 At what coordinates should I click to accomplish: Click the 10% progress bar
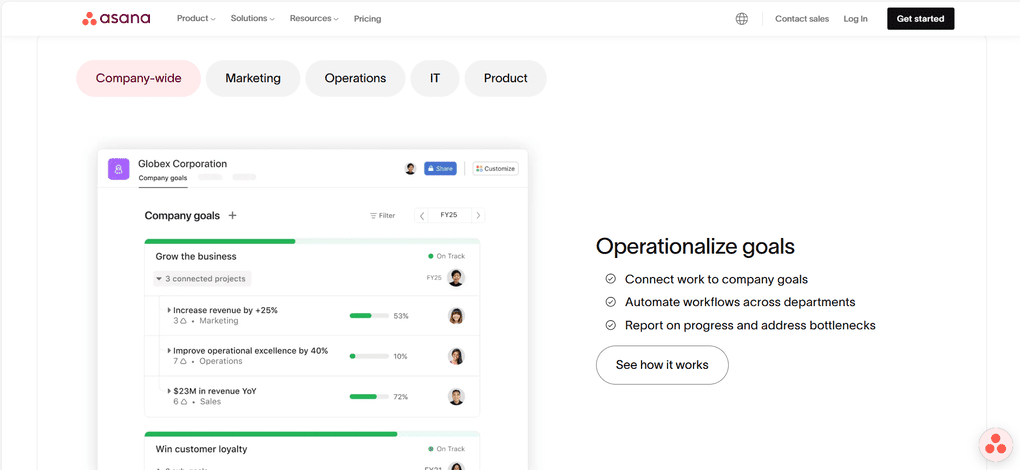(x=369, y=356)
